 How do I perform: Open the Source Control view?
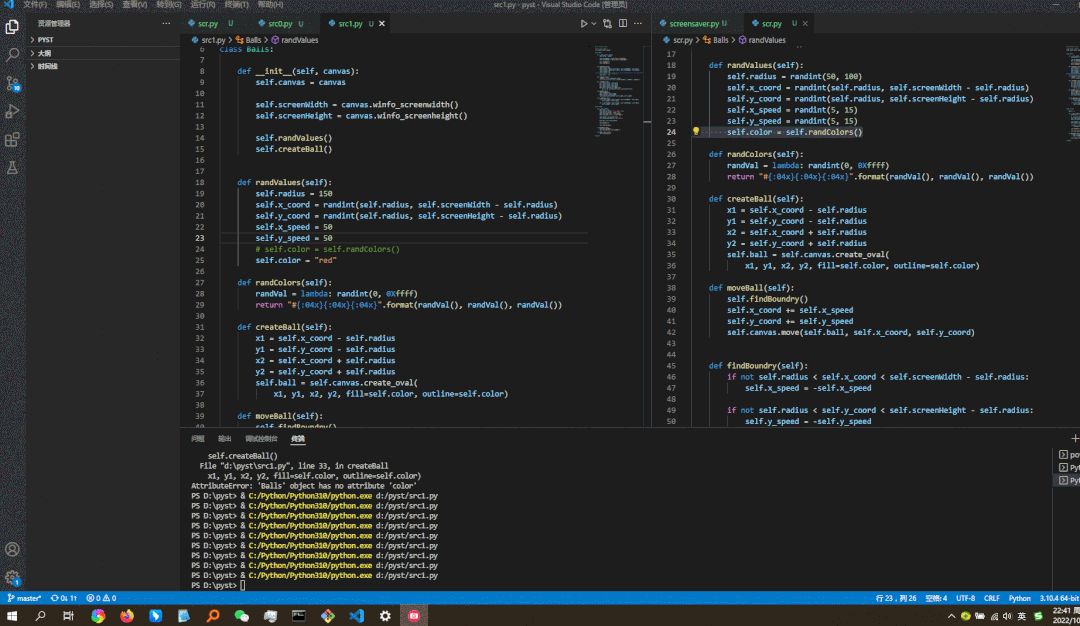click(12, 83)
